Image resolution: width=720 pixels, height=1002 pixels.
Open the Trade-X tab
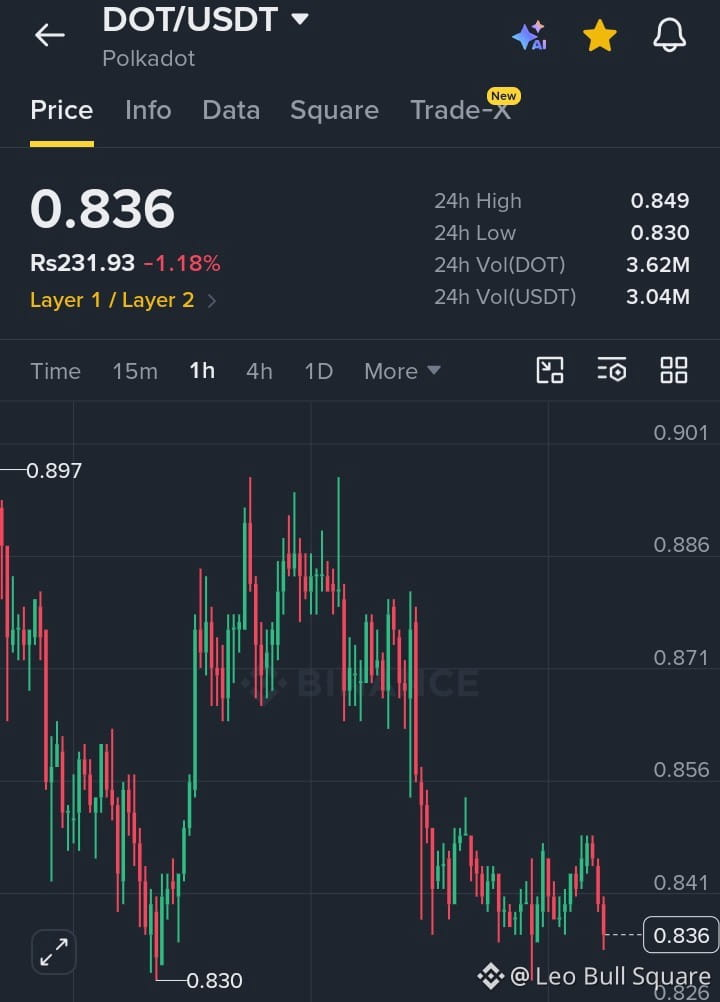tap(460, 110)
